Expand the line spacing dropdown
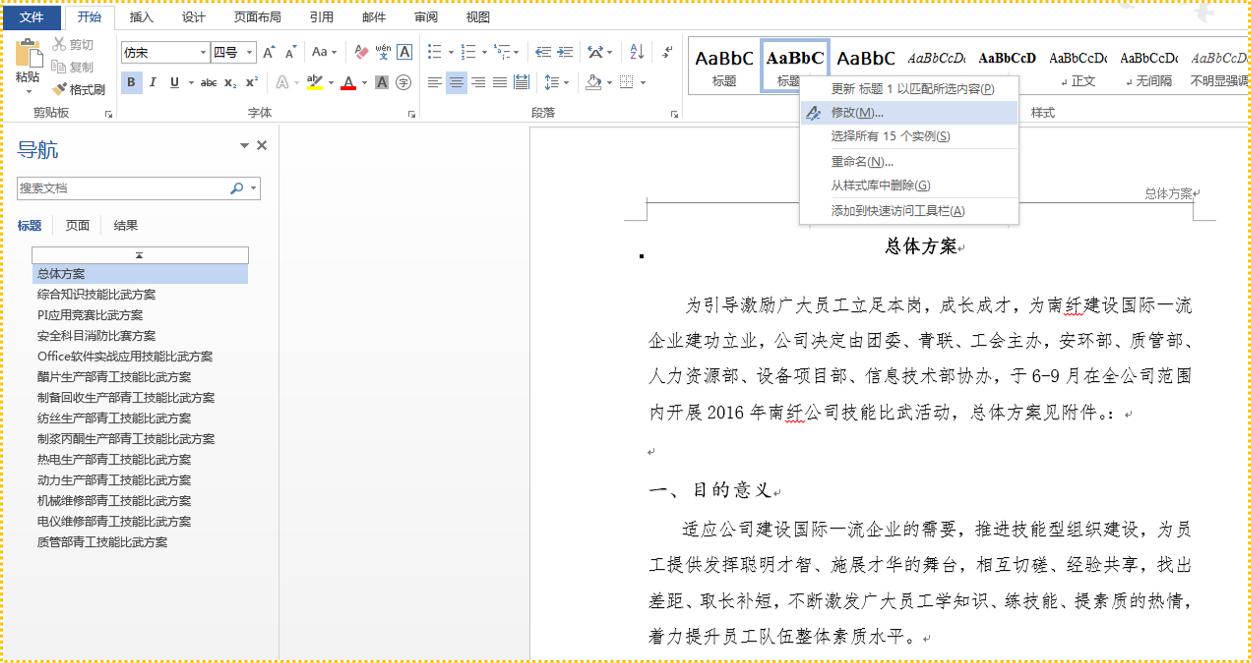This screenshot has height=663, width=1251. (x=566, y=82)
